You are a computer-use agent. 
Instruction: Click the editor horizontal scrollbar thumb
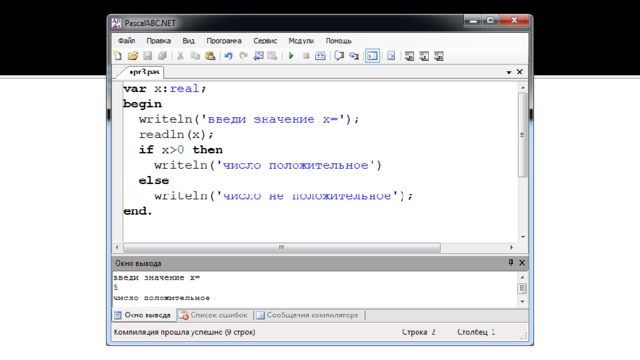[x=282, y=247]
